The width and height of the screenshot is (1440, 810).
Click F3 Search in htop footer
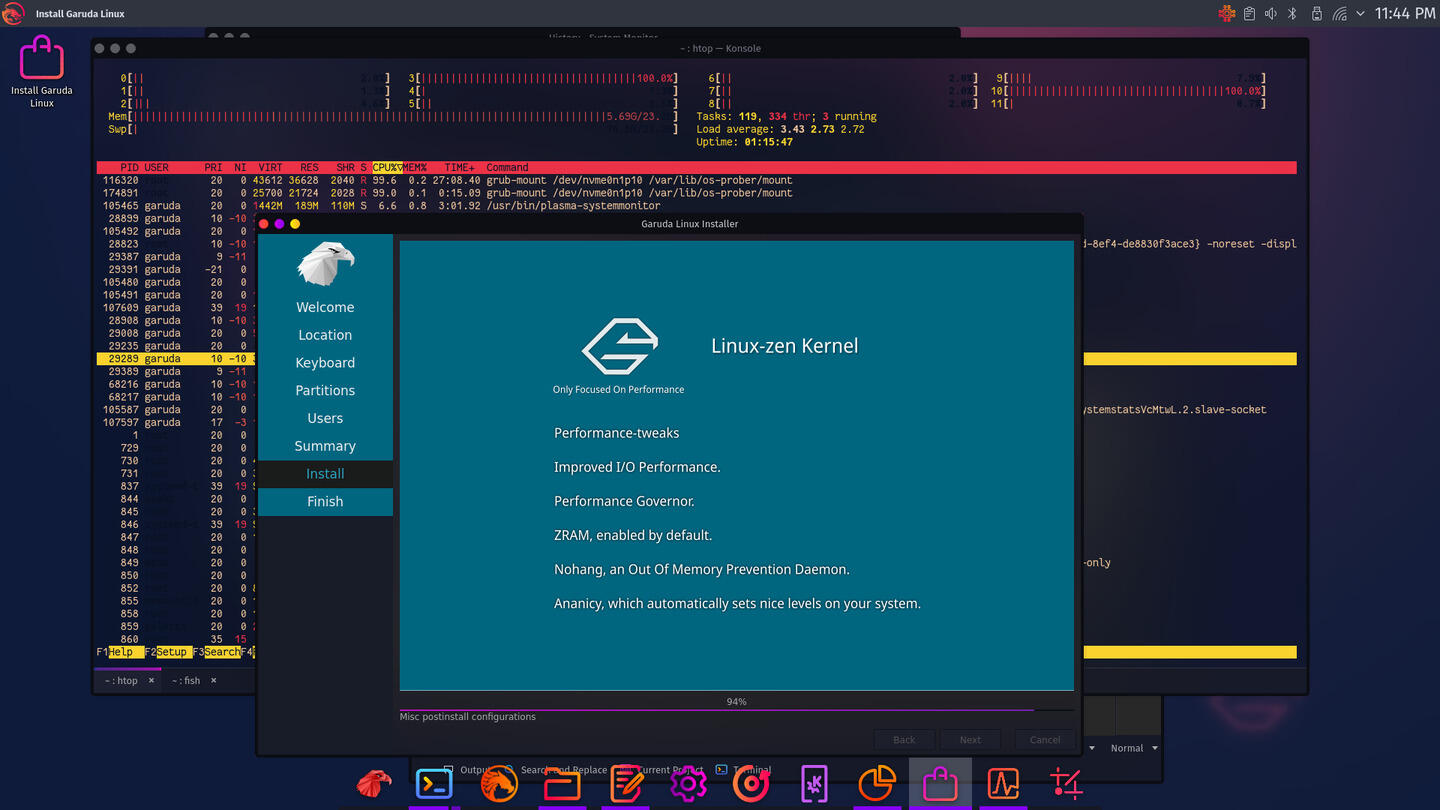pos(217,652)
